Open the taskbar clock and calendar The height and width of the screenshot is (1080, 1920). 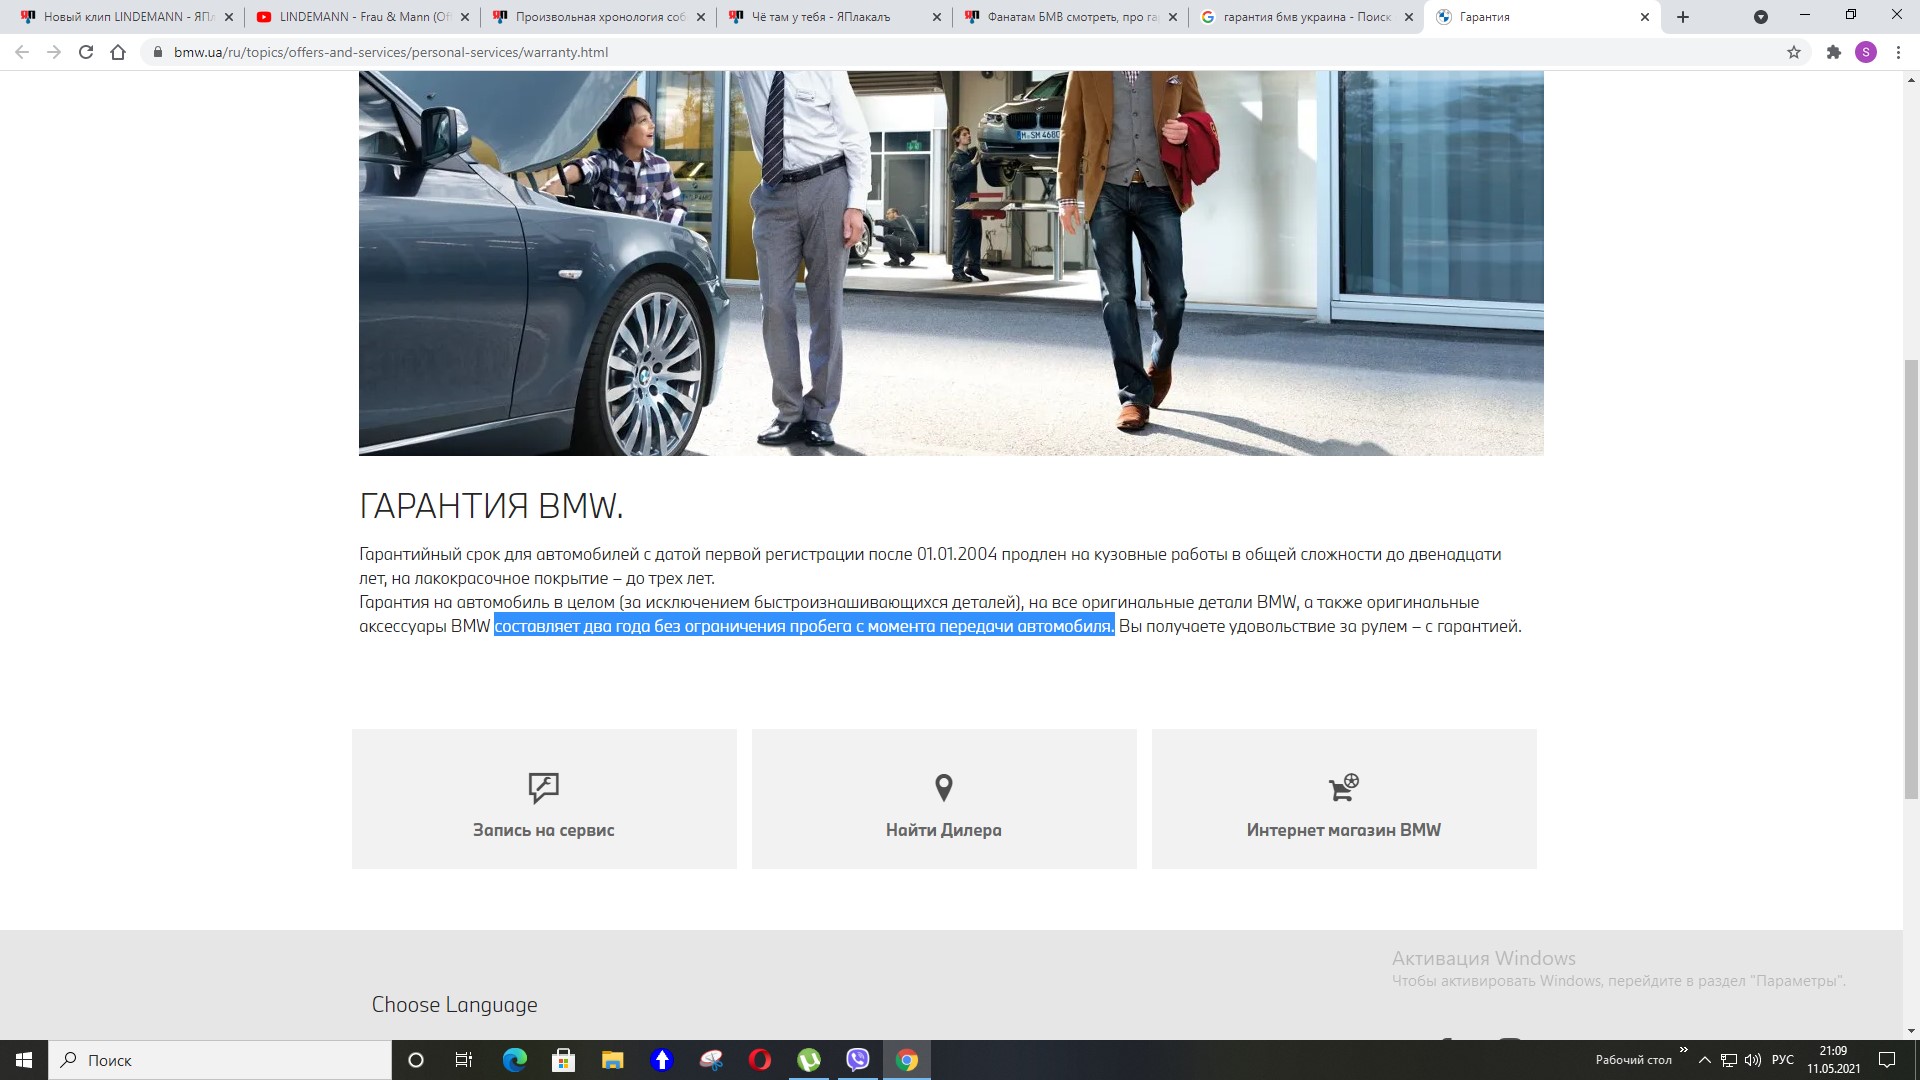point(1833,1060)
